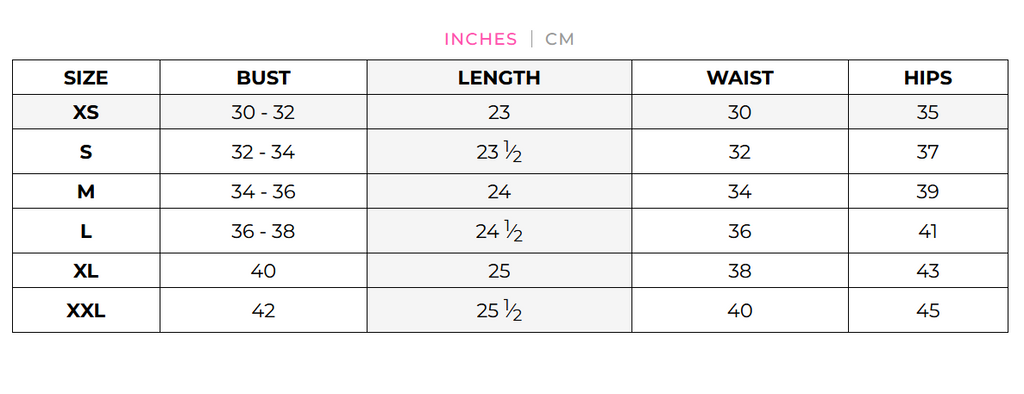Select the S size row label

[86, 152]
